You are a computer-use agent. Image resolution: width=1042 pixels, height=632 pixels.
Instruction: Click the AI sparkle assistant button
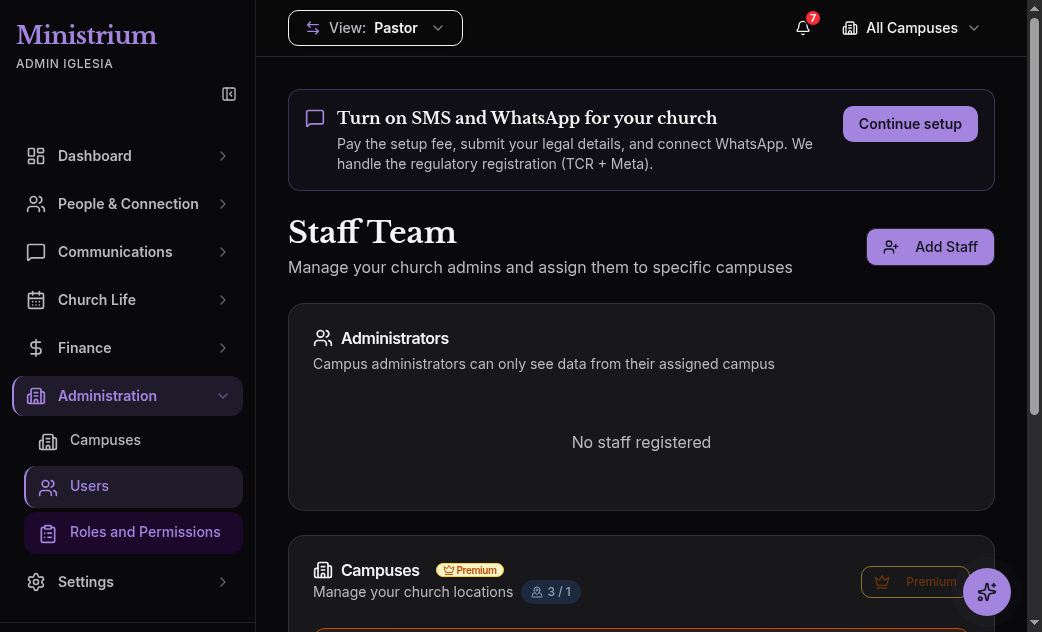(987, 591)
